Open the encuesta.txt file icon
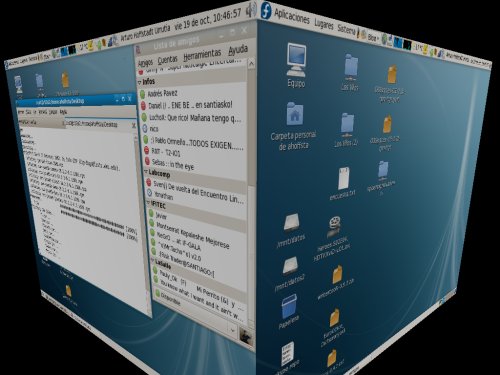Viewport: 500px width, 375px height. coord(343,183)
